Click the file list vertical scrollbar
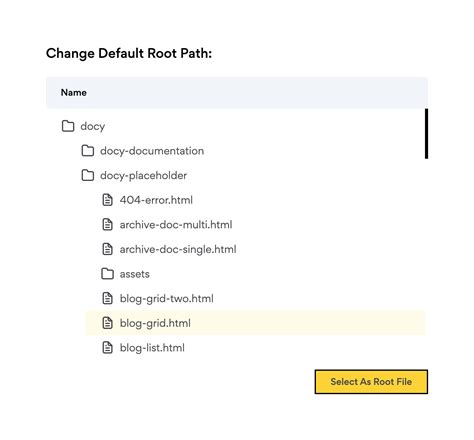Image resolution: width=474 pixels, height=440 pixels. (x=426, y=134)
